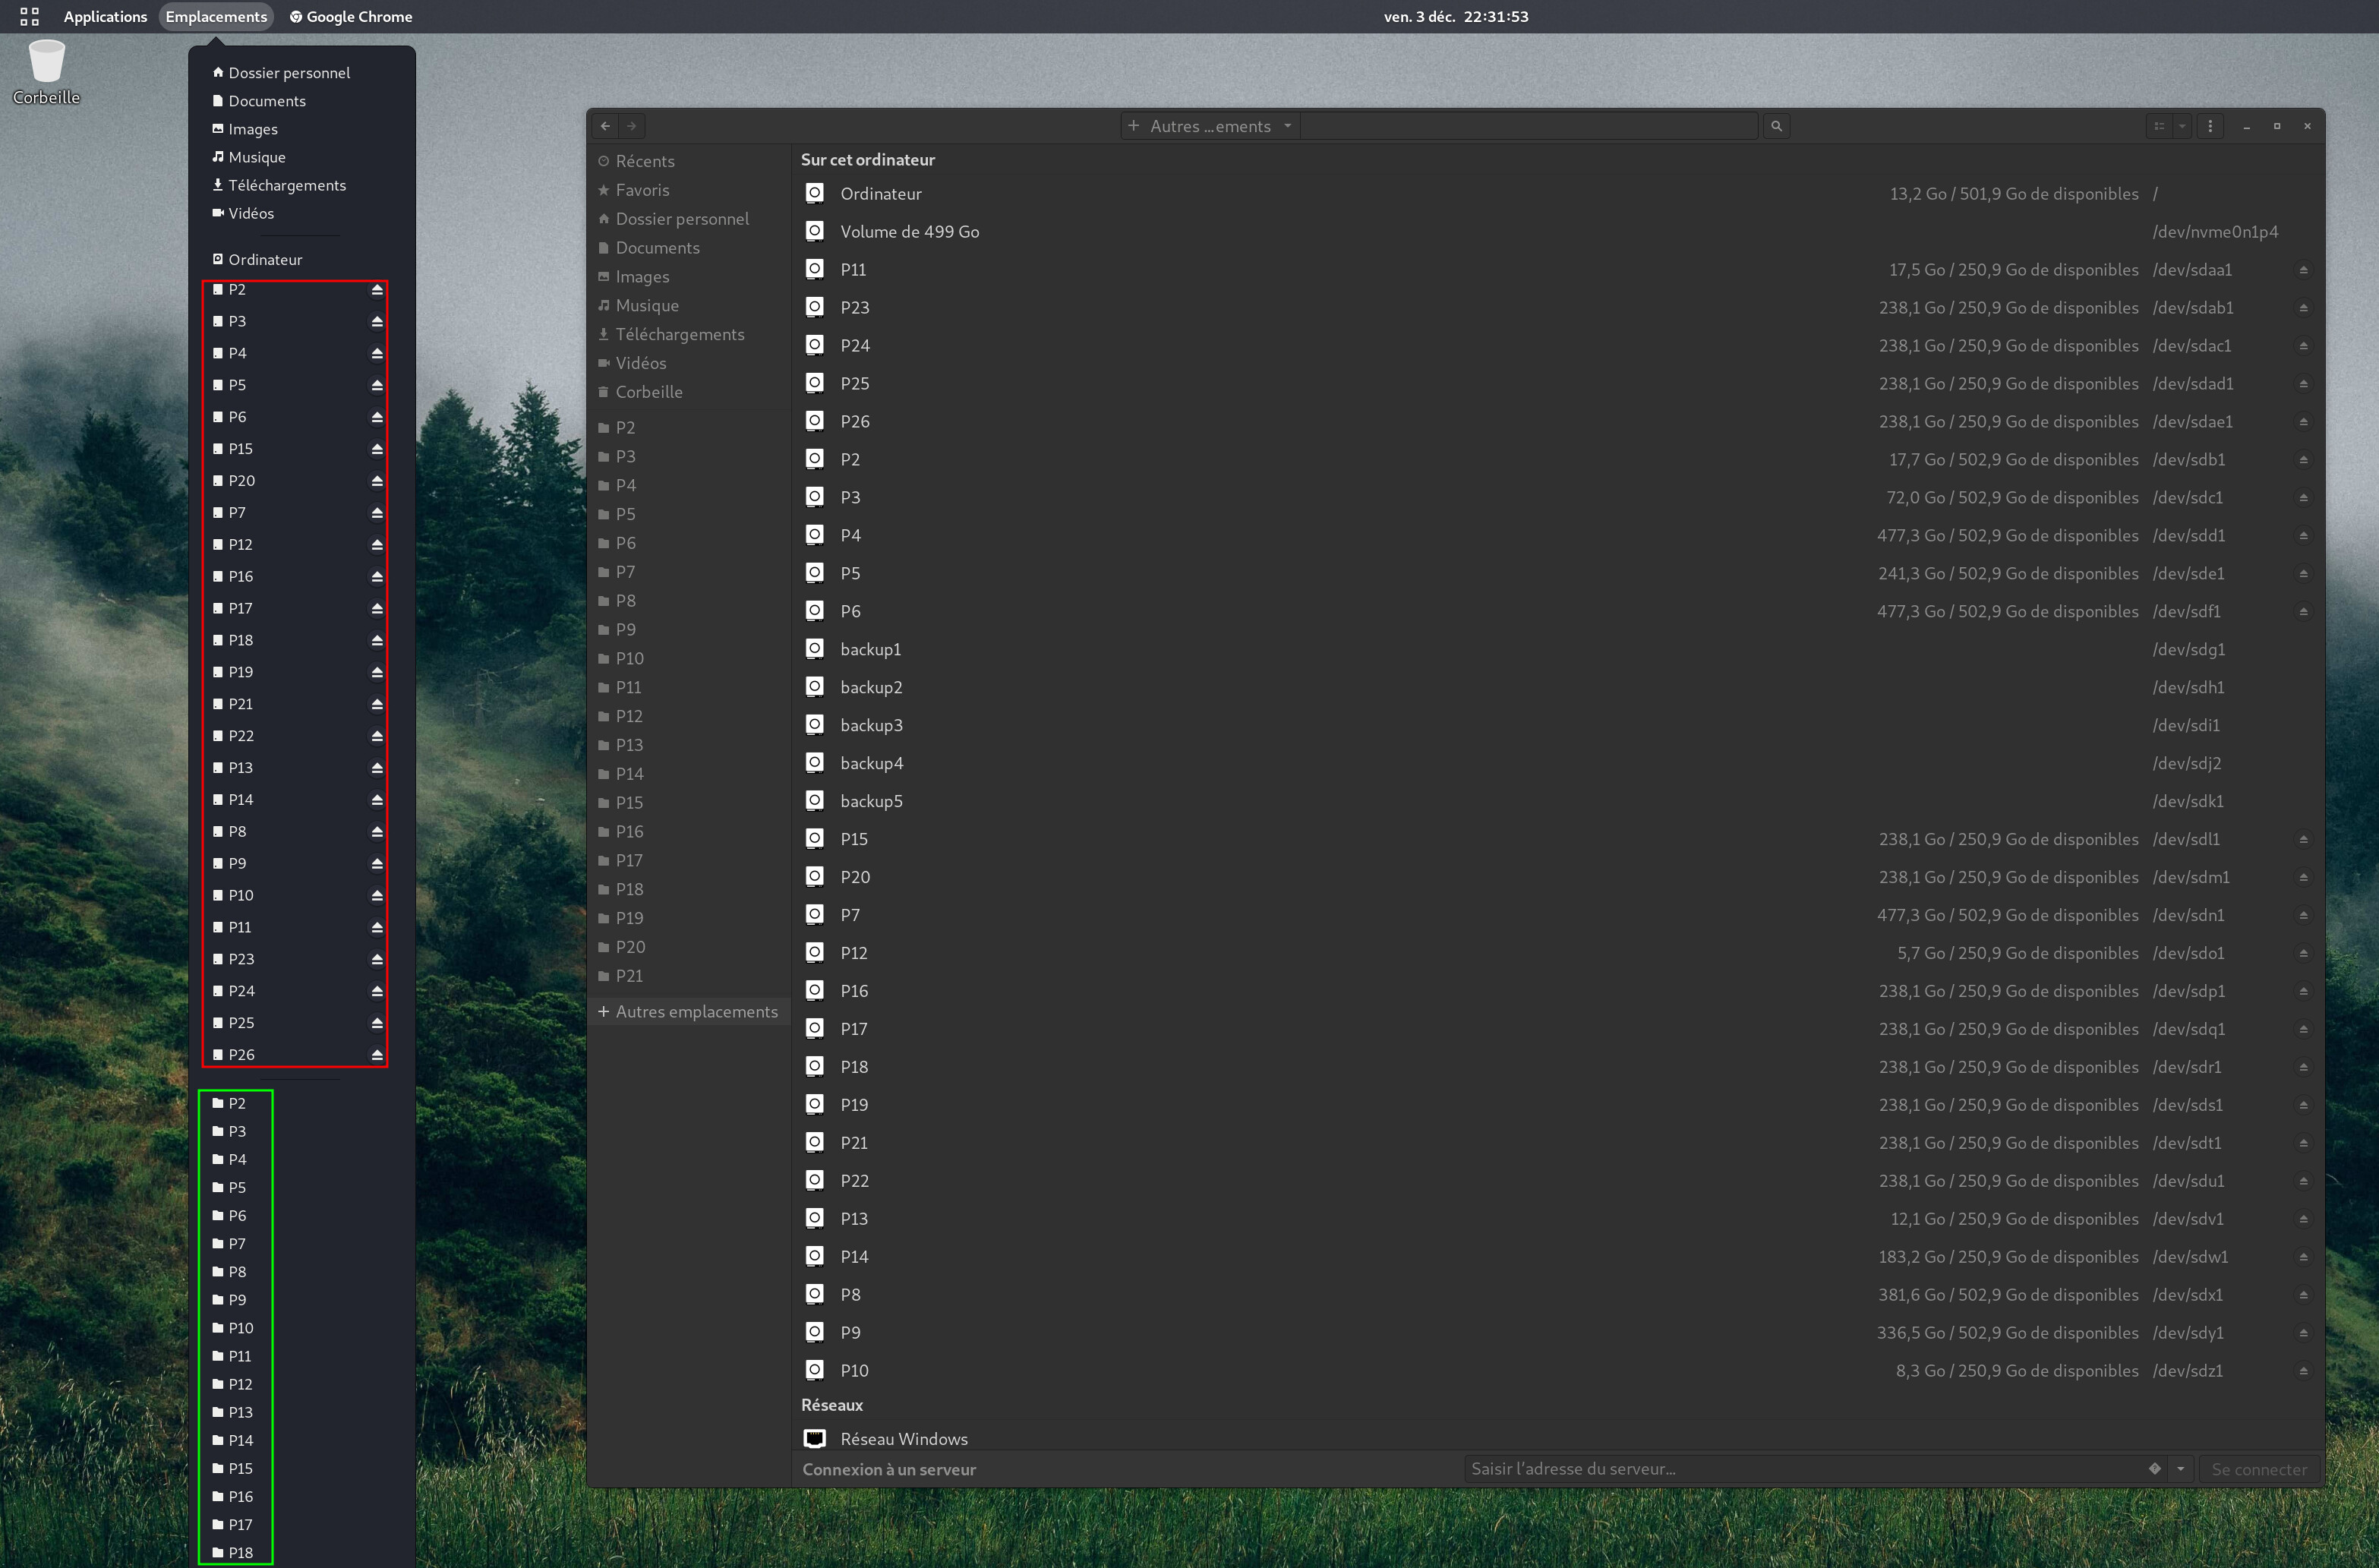Click the forward arrow in file manager
2379x1568 pixels.
[632, 126]
